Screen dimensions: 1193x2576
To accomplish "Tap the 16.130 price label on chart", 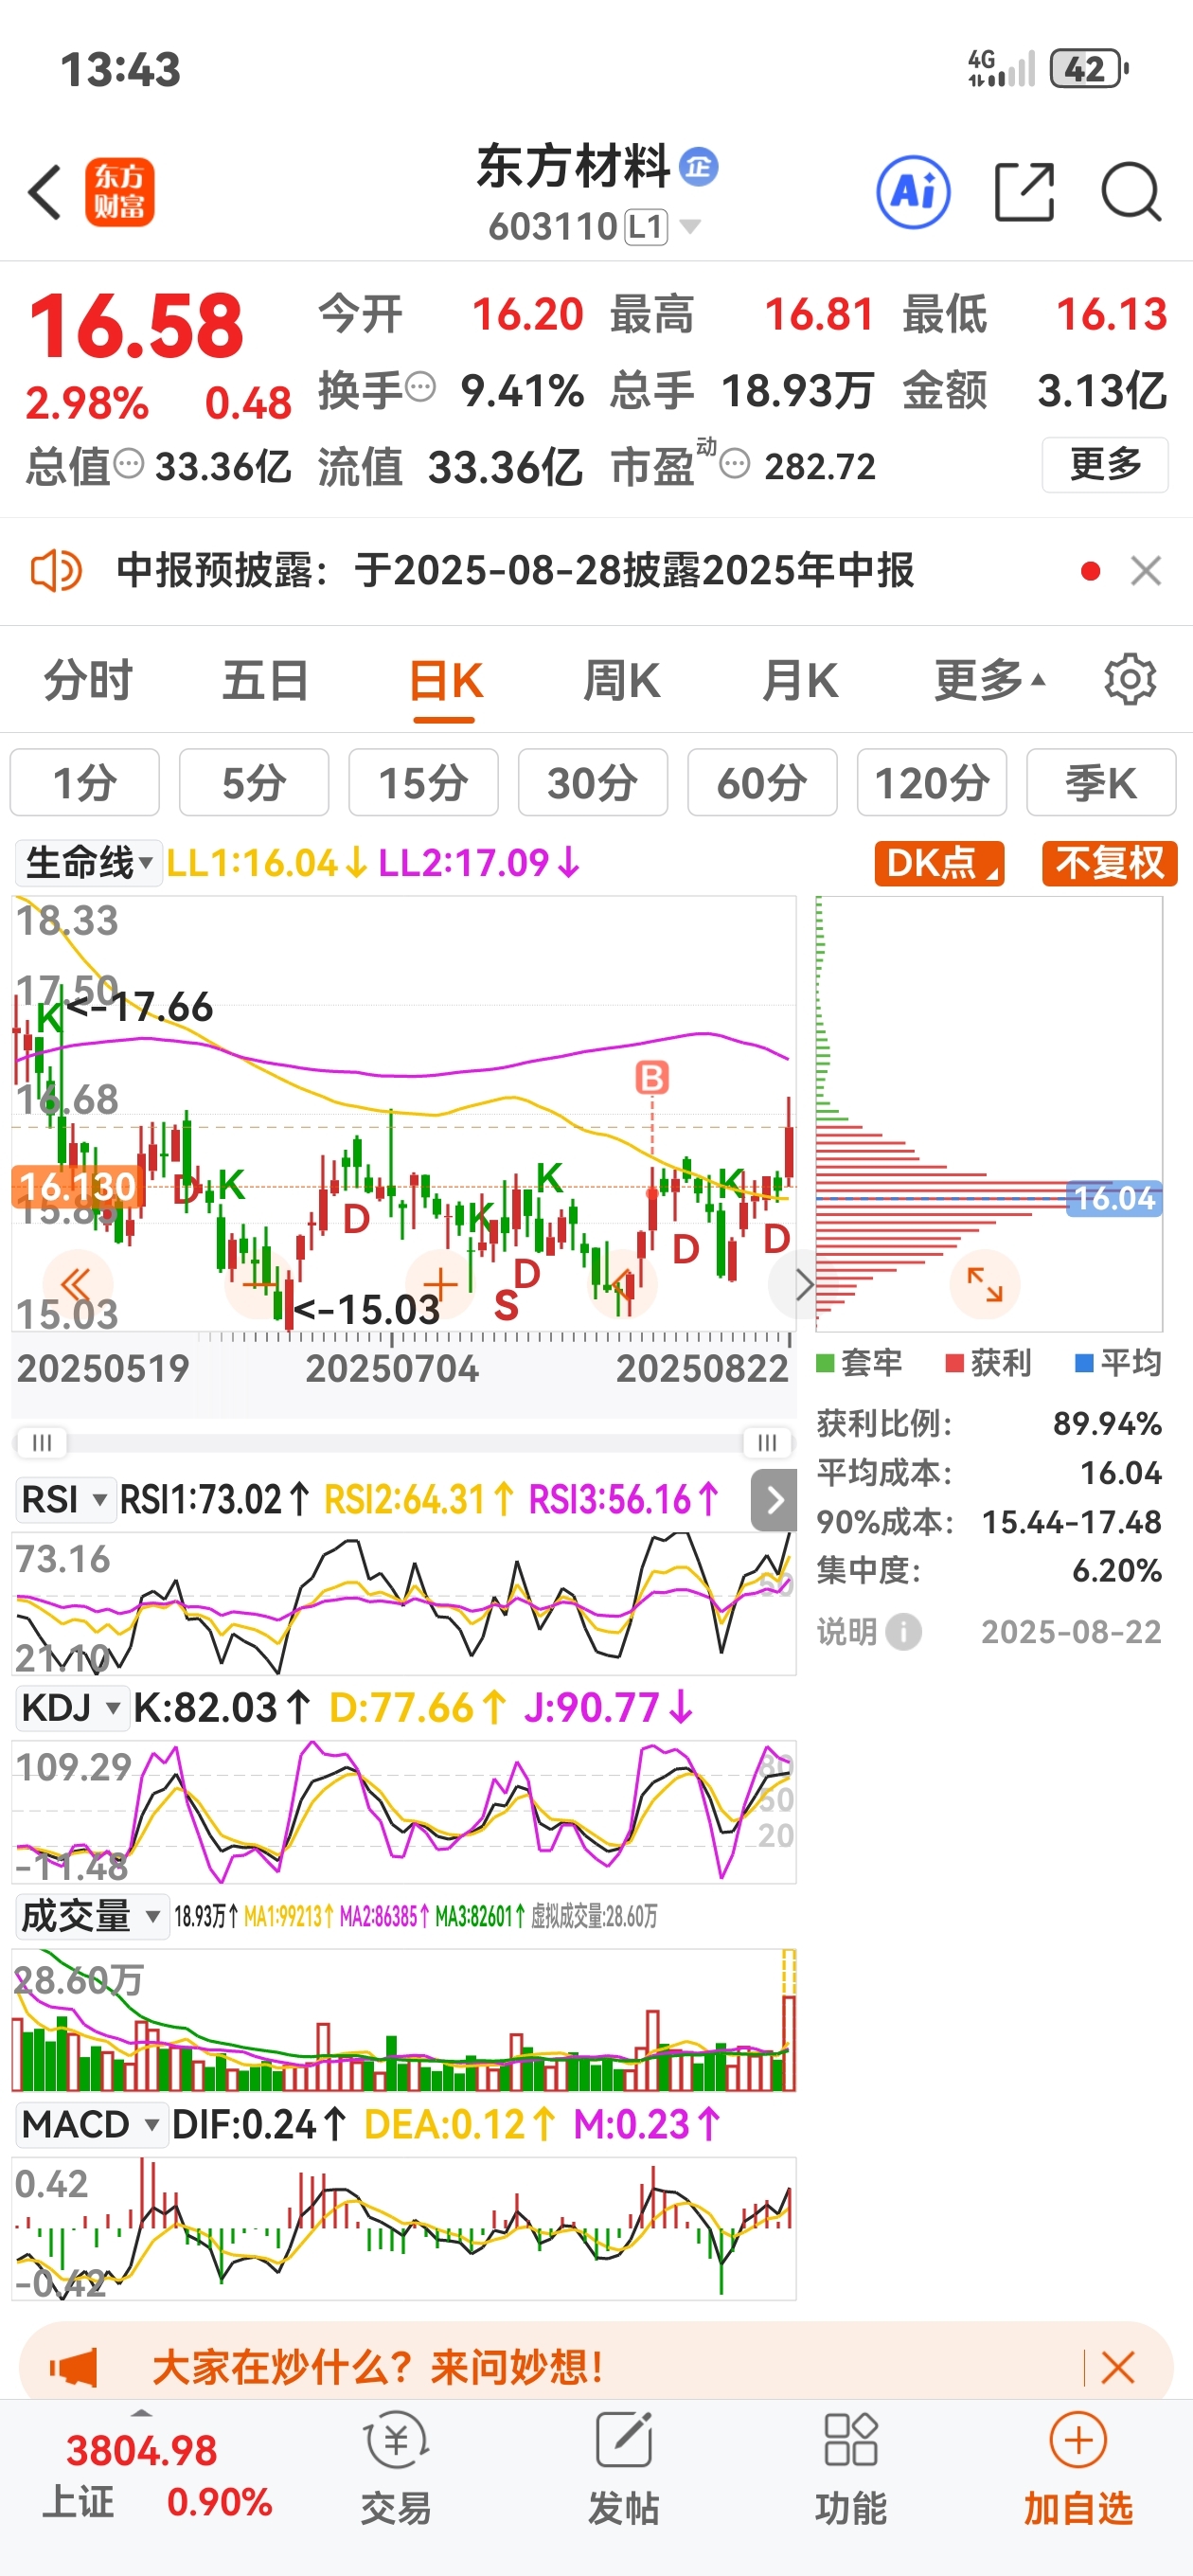I will [x=77, y=1186].
